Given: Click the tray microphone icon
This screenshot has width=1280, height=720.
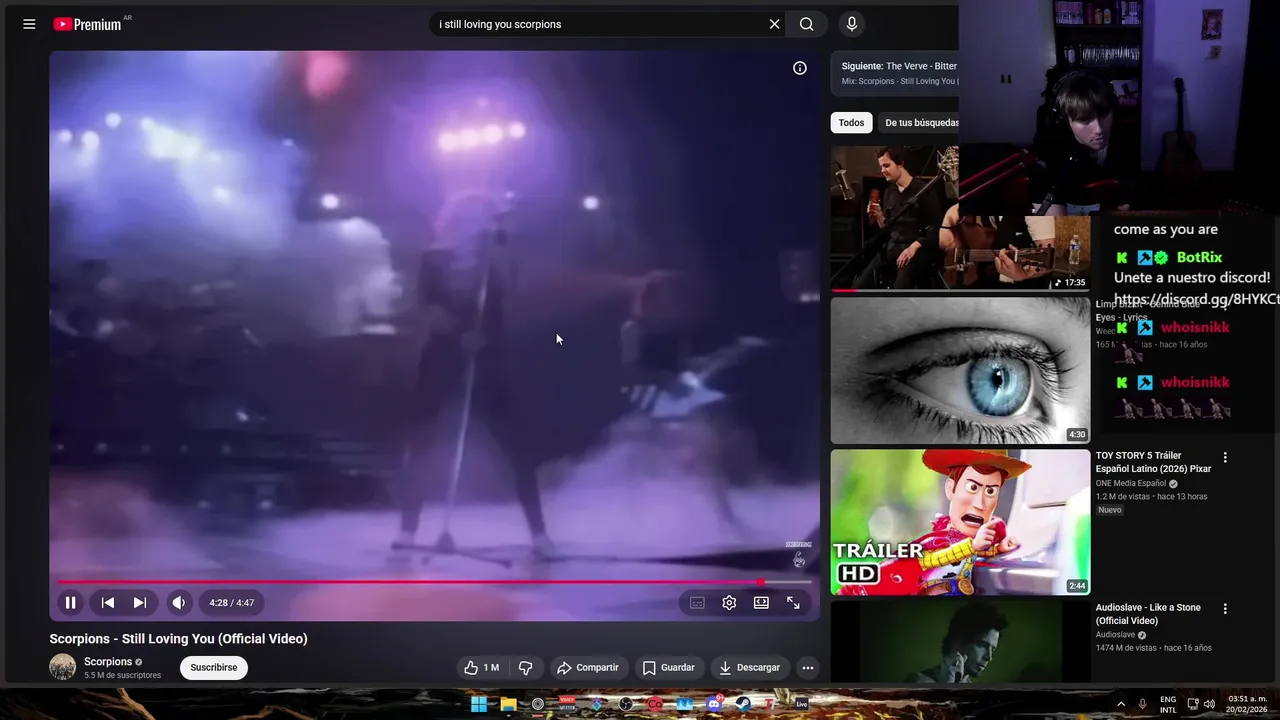Looking at the screenshot, I should click(1143, 704).
